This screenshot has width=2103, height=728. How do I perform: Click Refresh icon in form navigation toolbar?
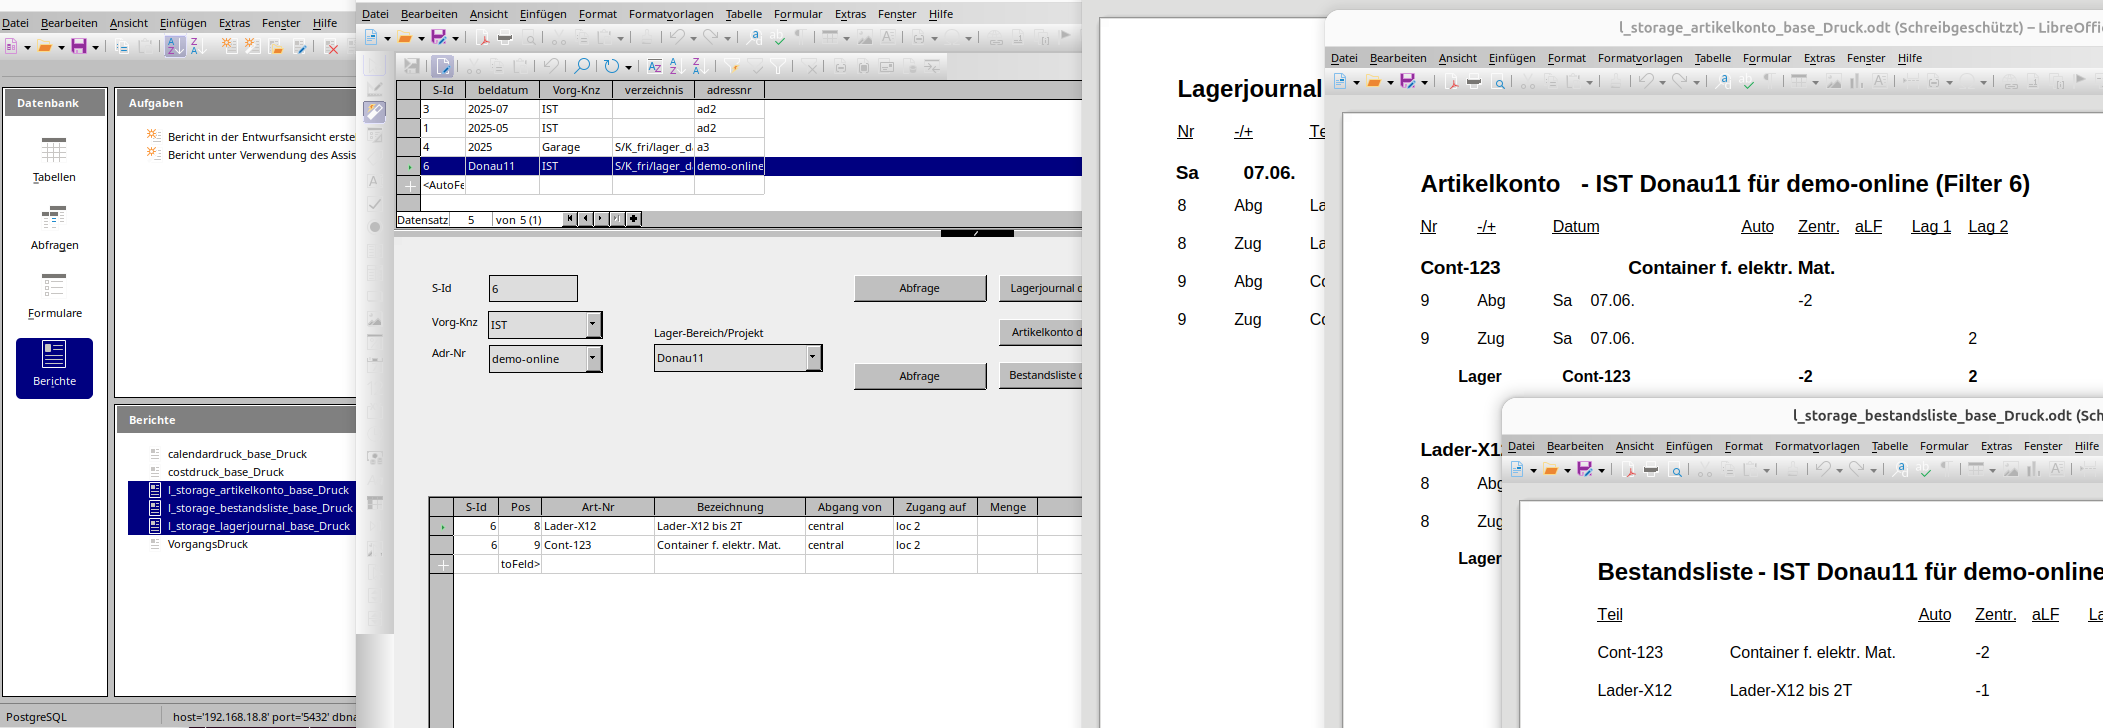(611, 66)
